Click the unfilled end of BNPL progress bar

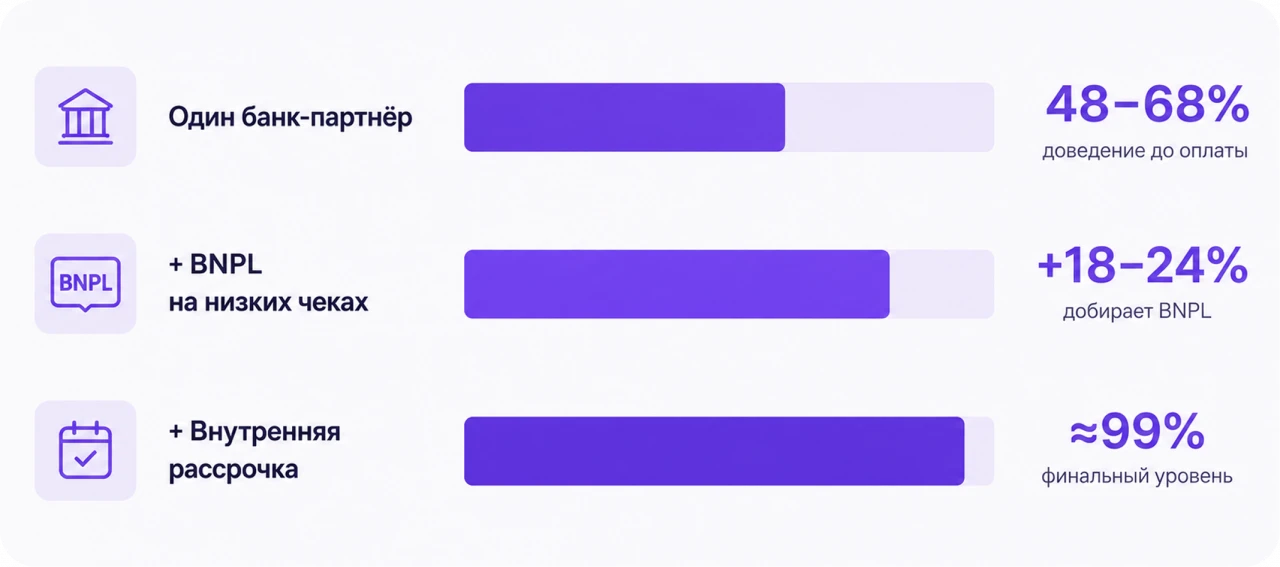(942, 284)
